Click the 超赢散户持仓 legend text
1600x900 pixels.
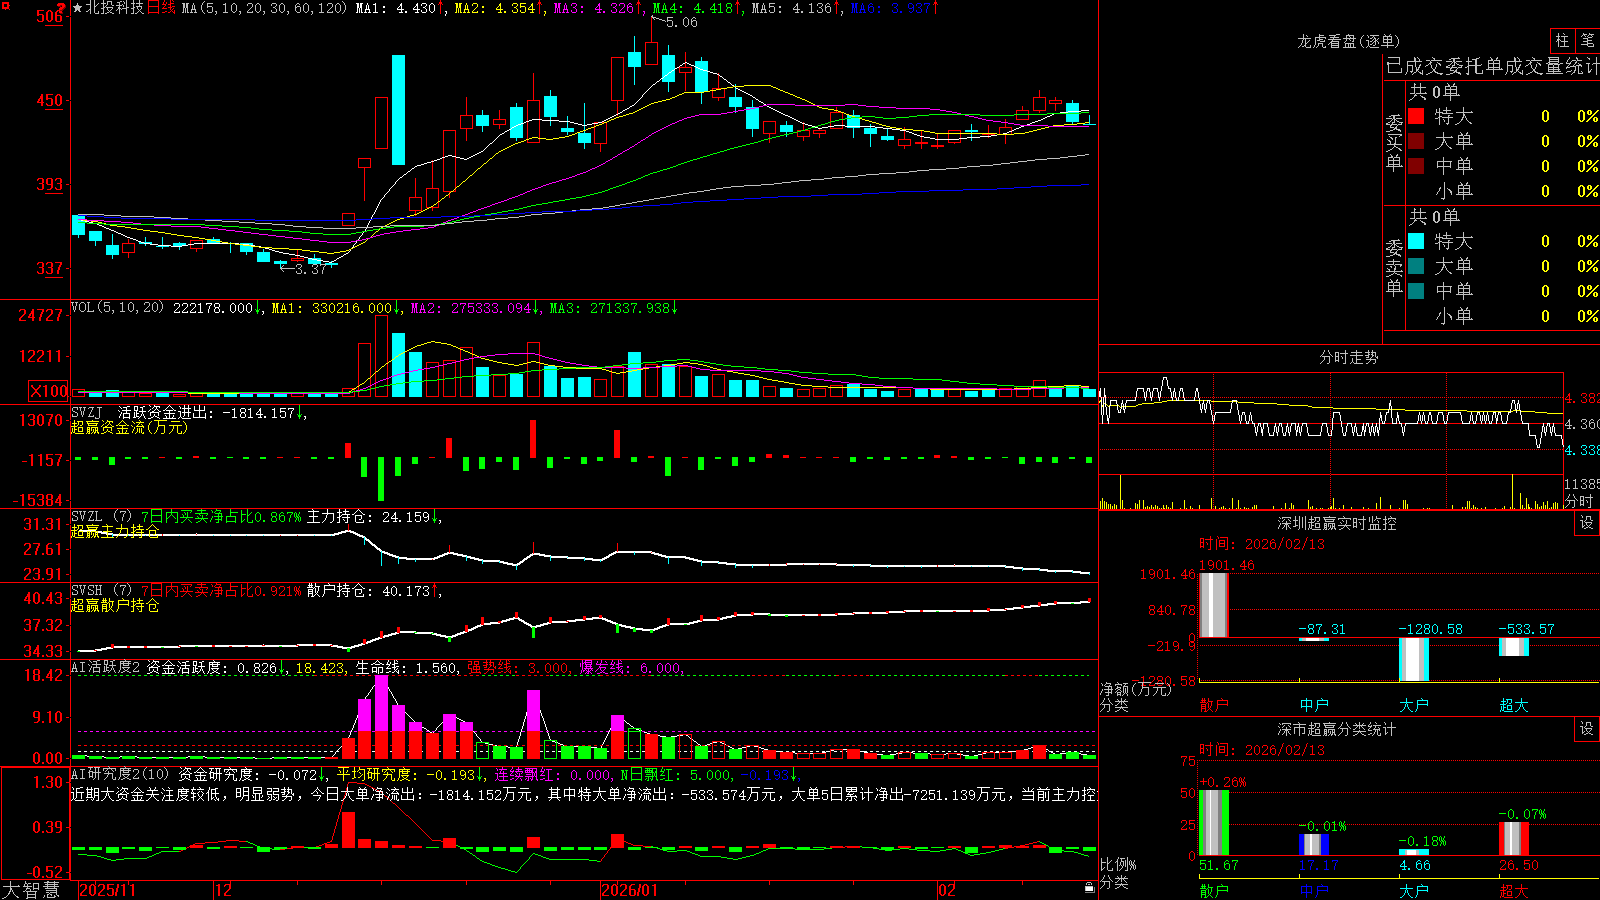[x=115, y=605]
